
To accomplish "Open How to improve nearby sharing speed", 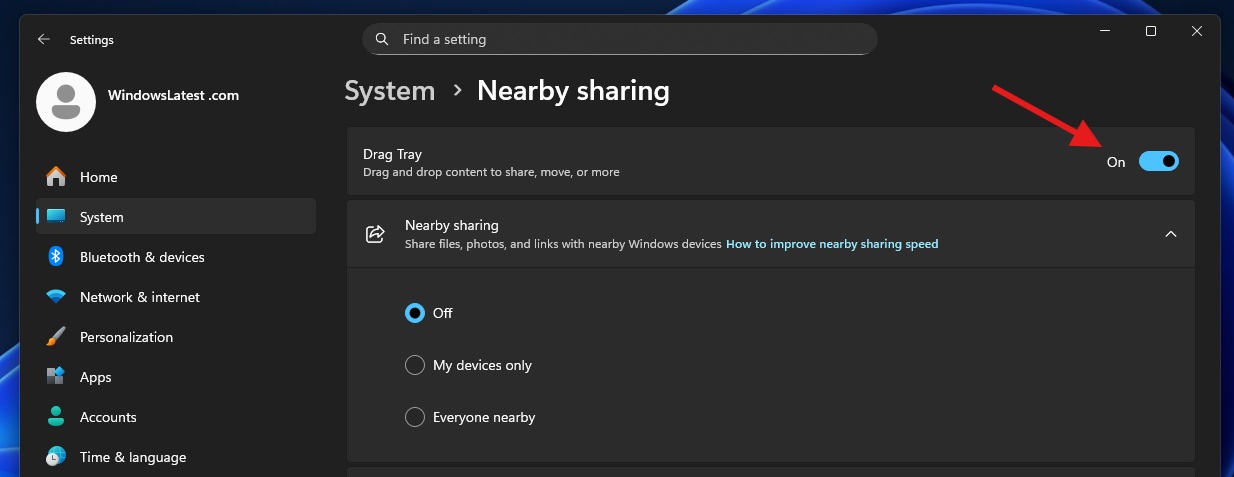I will (832, 244).
